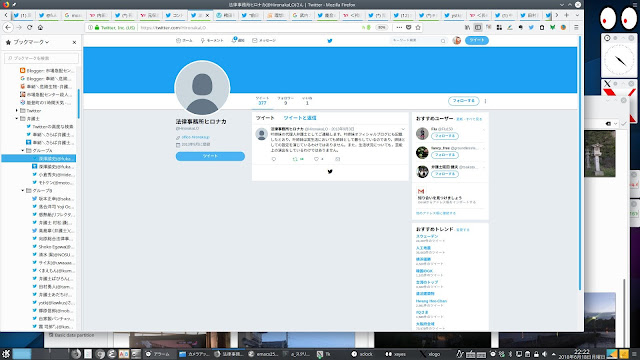Click the Twitter keyword search box
Screen dimensions: 640x360
coord(418,40)
